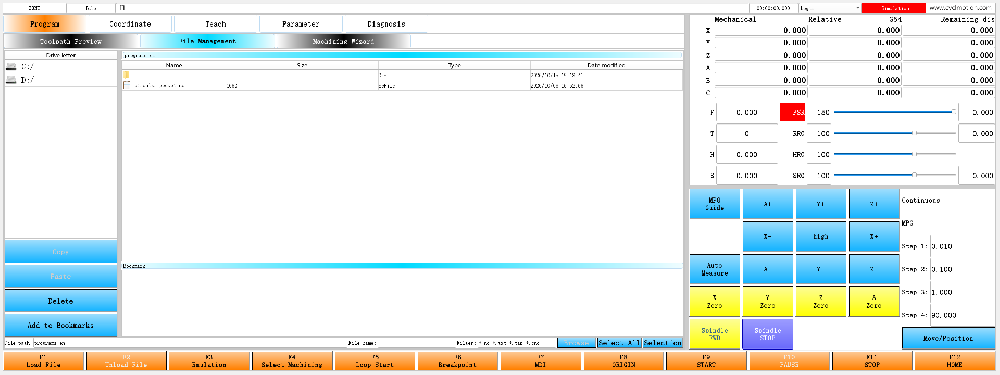Switch to the Coordinate tab
This screenshot has height=375, width=1000.
(130, 24)
